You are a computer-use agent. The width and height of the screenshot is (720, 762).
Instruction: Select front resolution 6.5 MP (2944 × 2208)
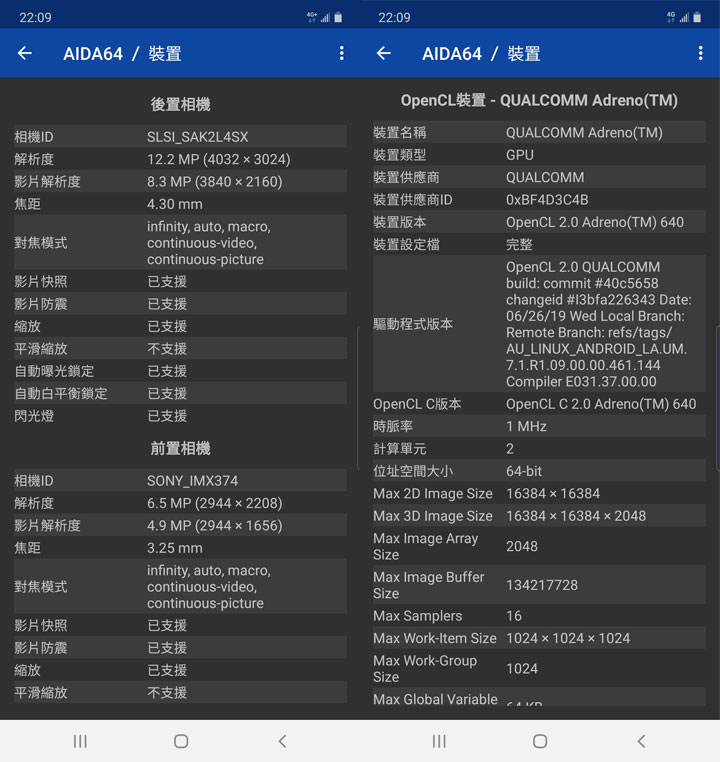[215, 503]
